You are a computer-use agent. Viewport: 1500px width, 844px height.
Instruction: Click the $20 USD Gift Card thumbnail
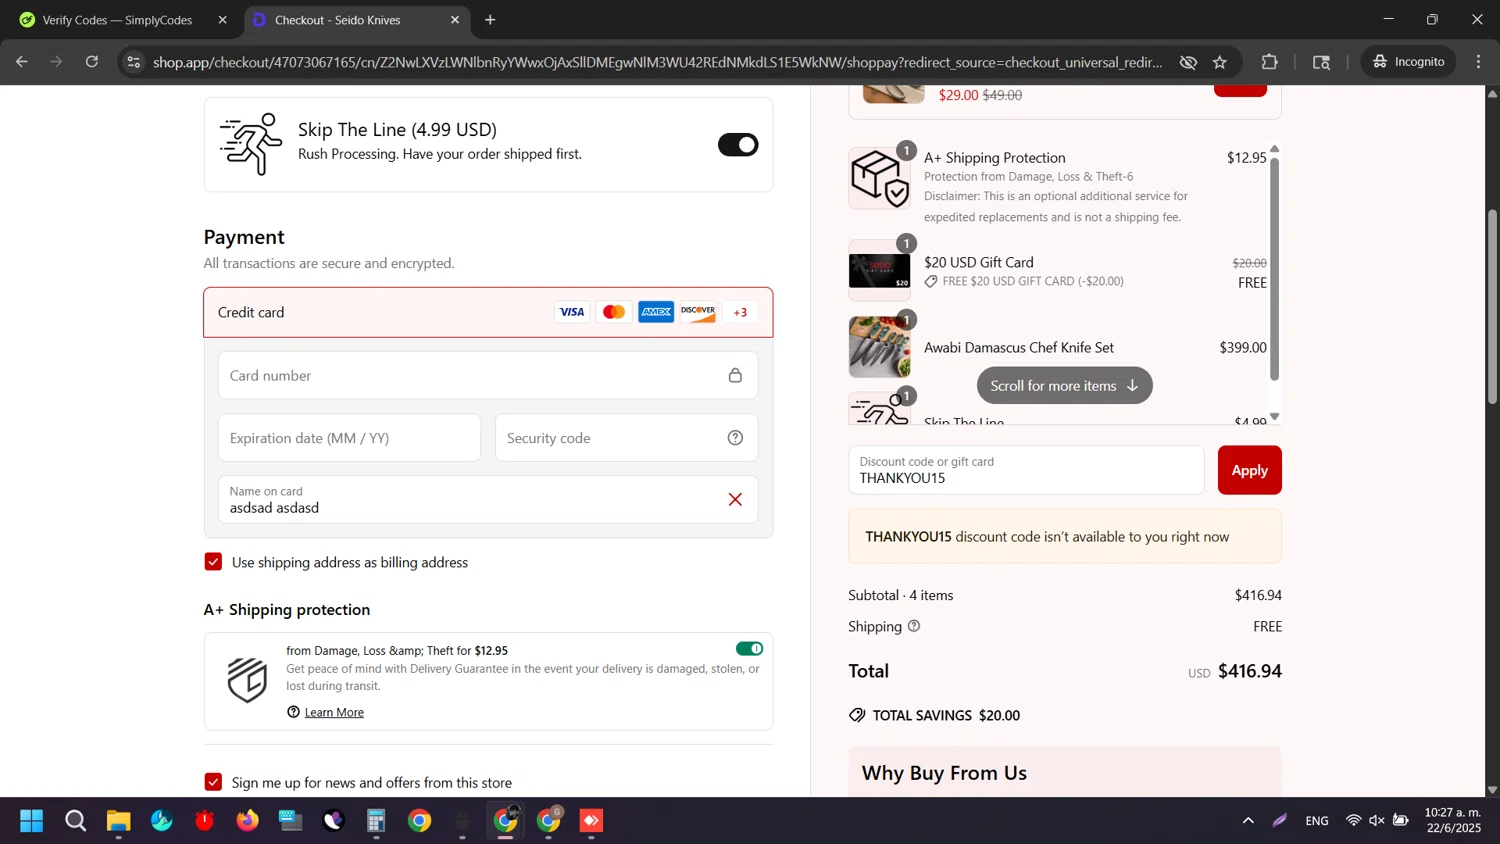click(x=879, y=271)
